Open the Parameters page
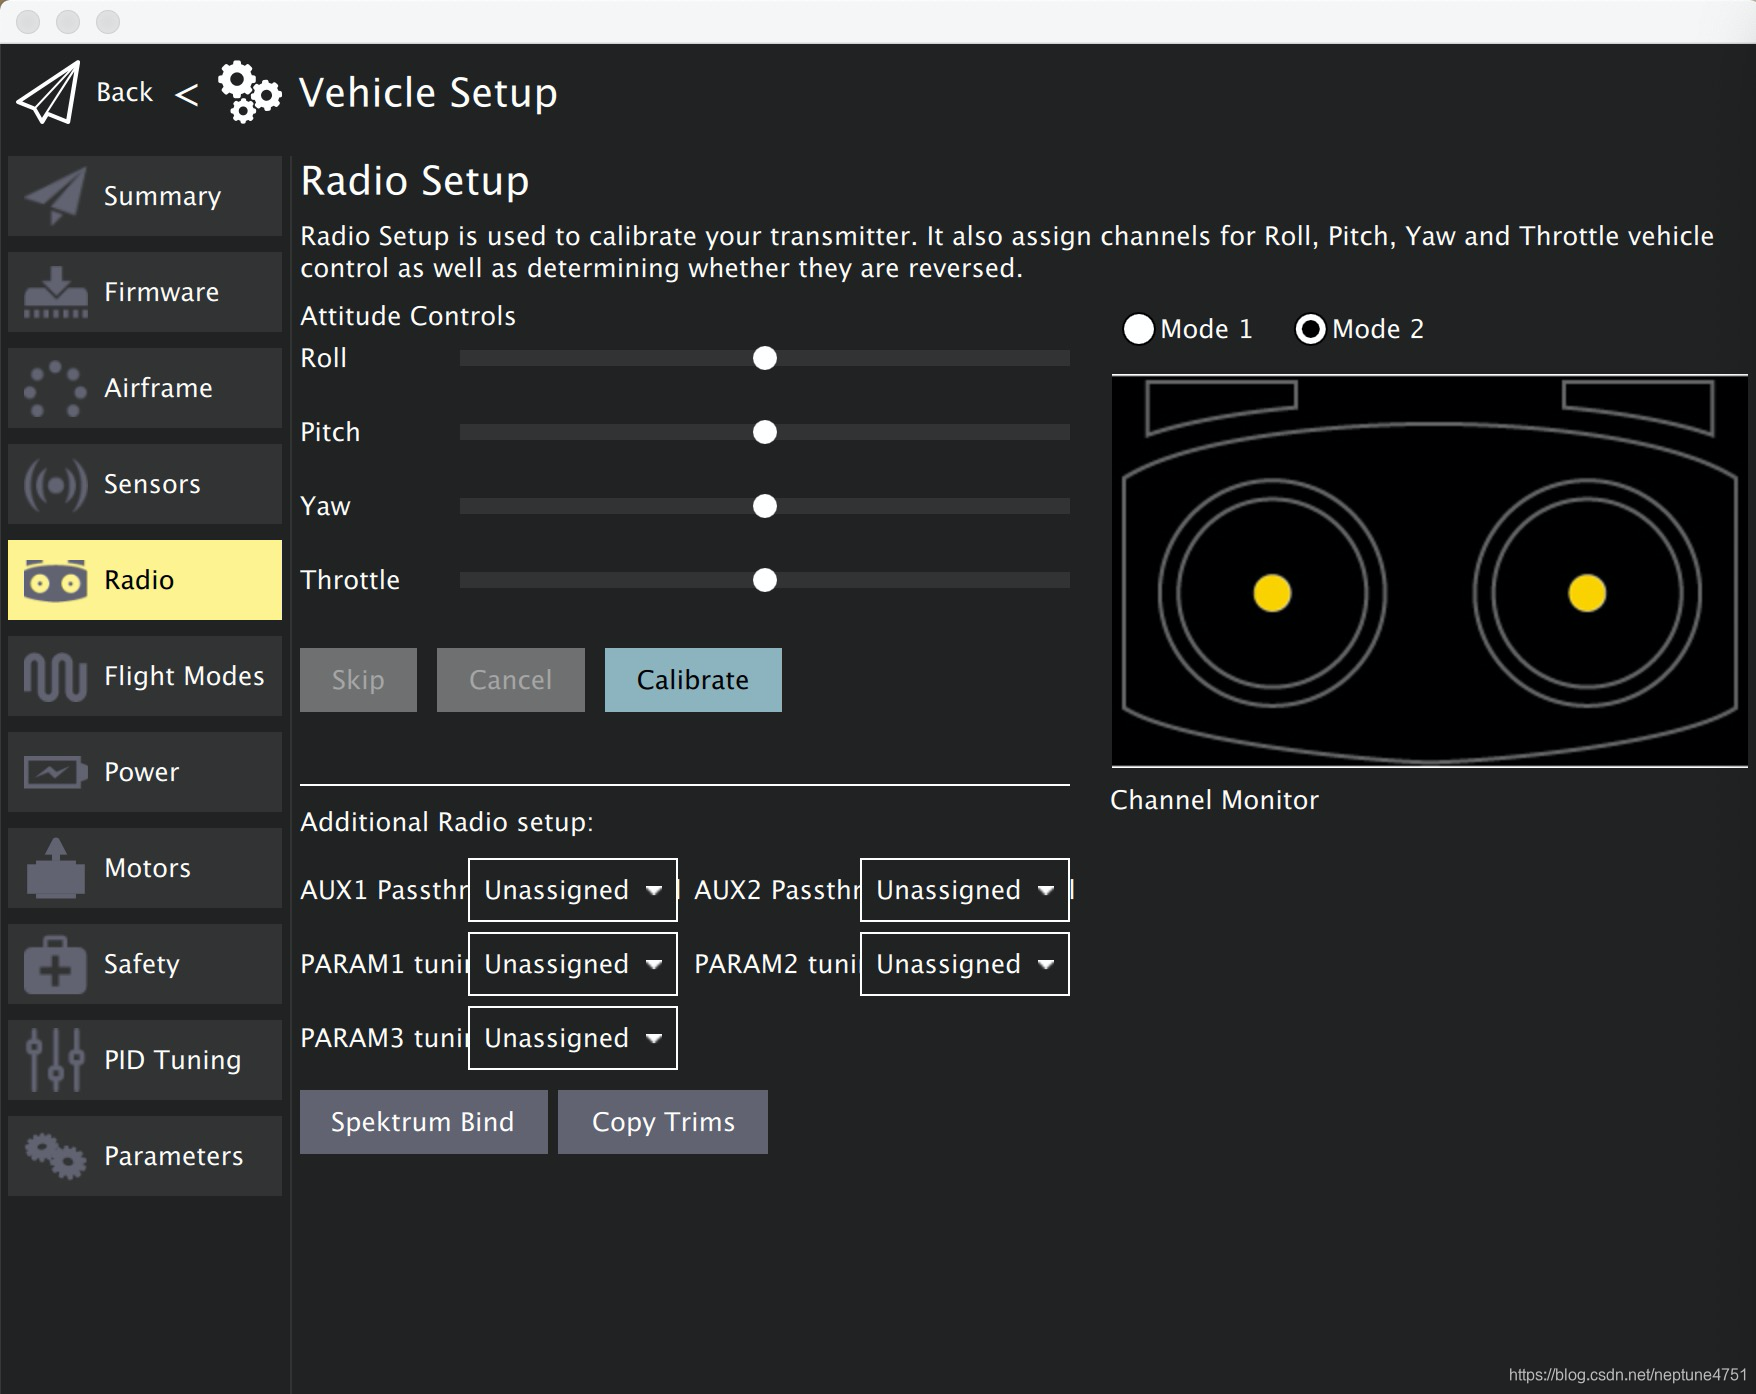This screenshot has width=1756, height=1394. pyautogui.click(x=145, y=1156)
